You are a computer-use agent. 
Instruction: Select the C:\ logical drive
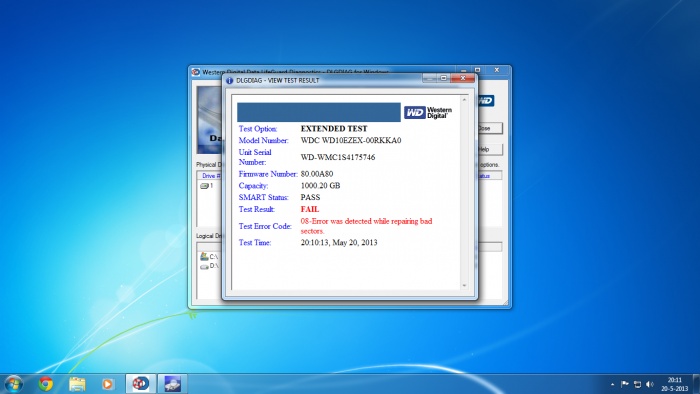(209, 257)
